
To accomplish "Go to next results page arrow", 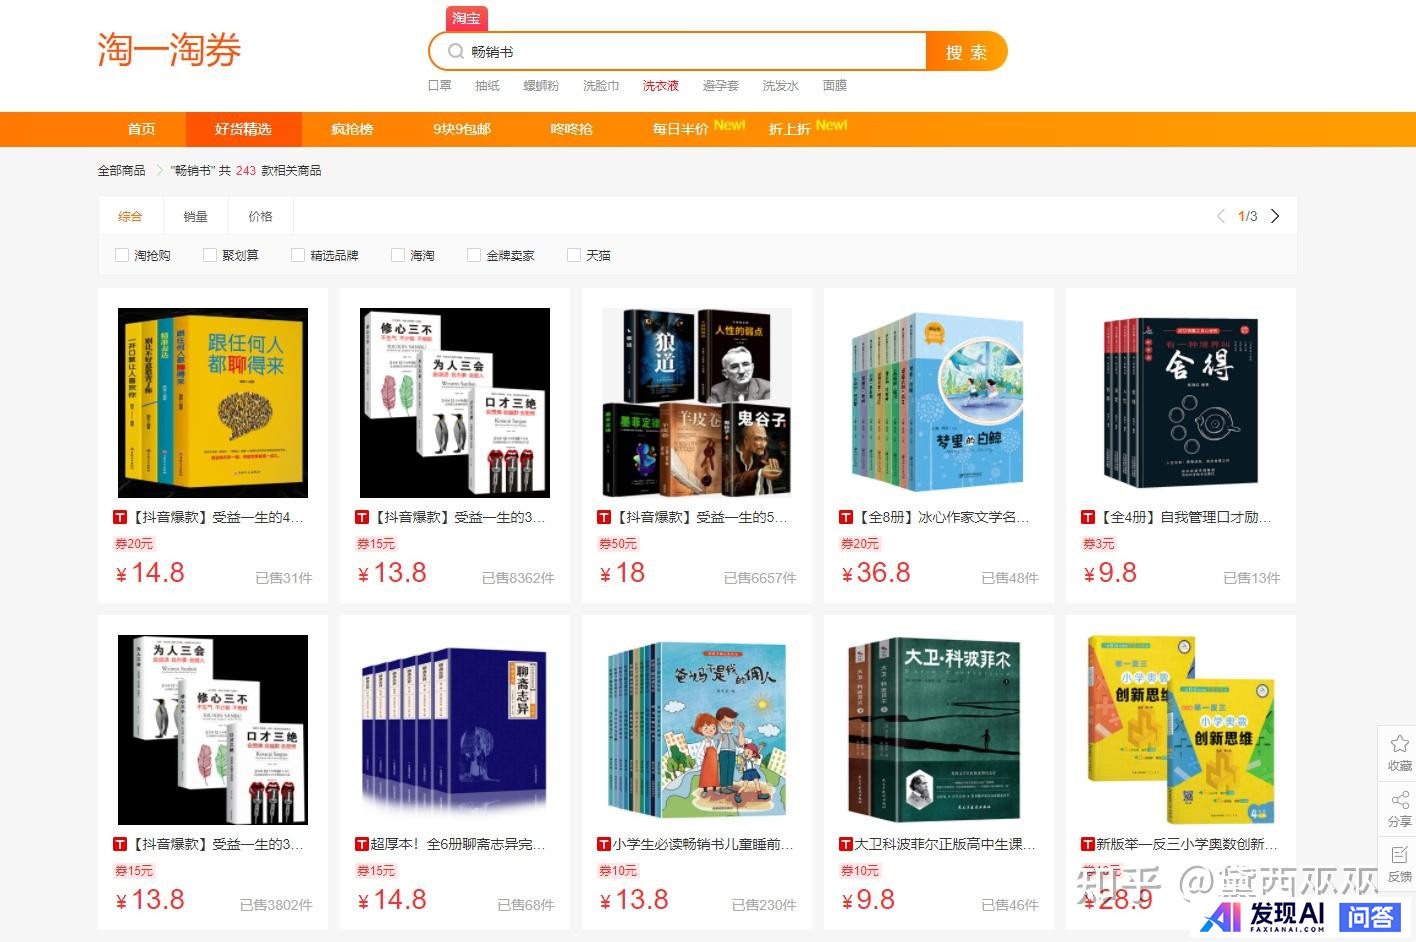I will (1275, 216).
